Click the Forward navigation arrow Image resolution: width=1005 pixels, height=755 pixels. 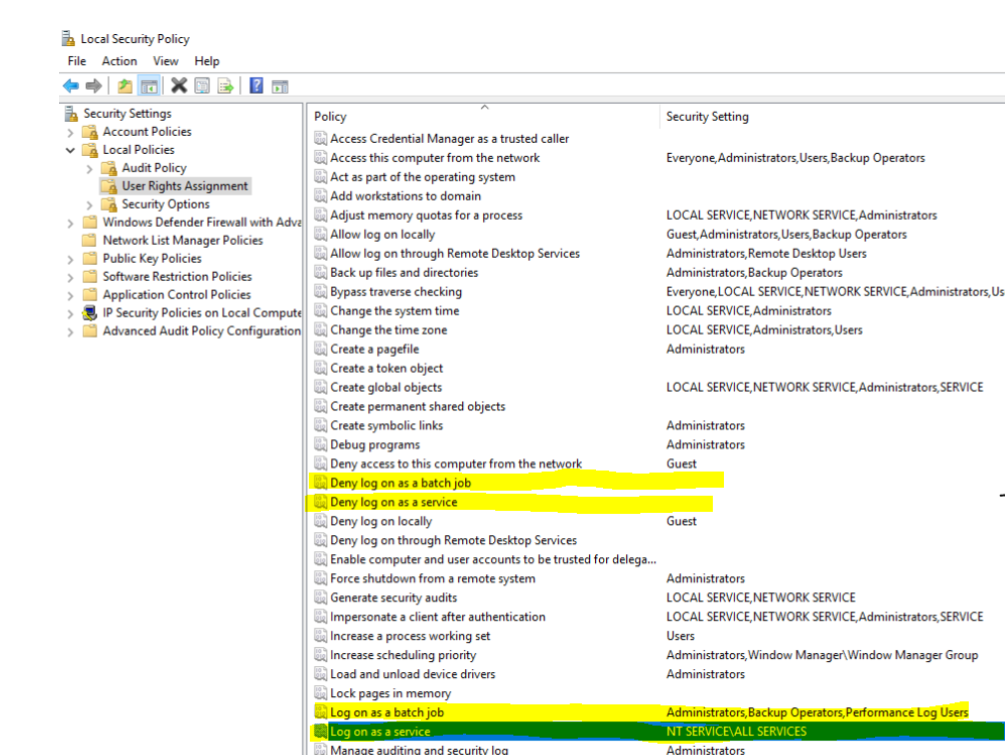coord(93,85)
